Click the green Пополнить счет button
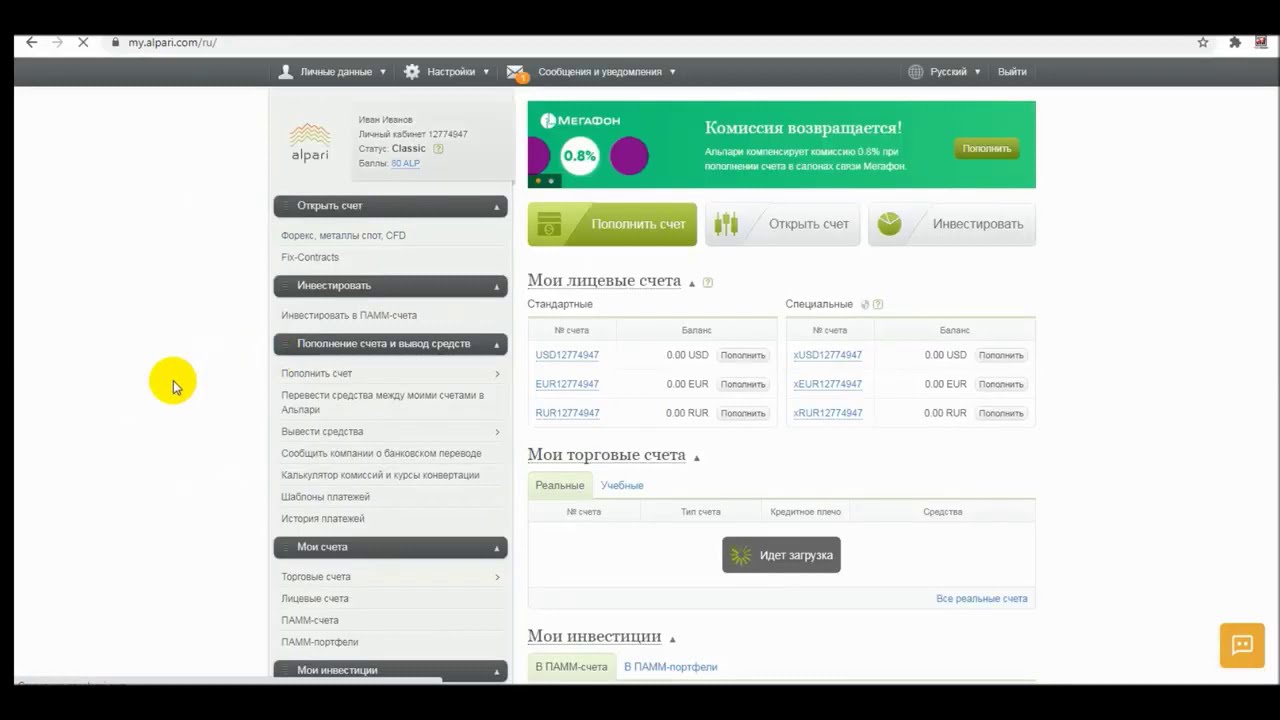Screen dimensions: 1280x720 (x=612, y=224)
